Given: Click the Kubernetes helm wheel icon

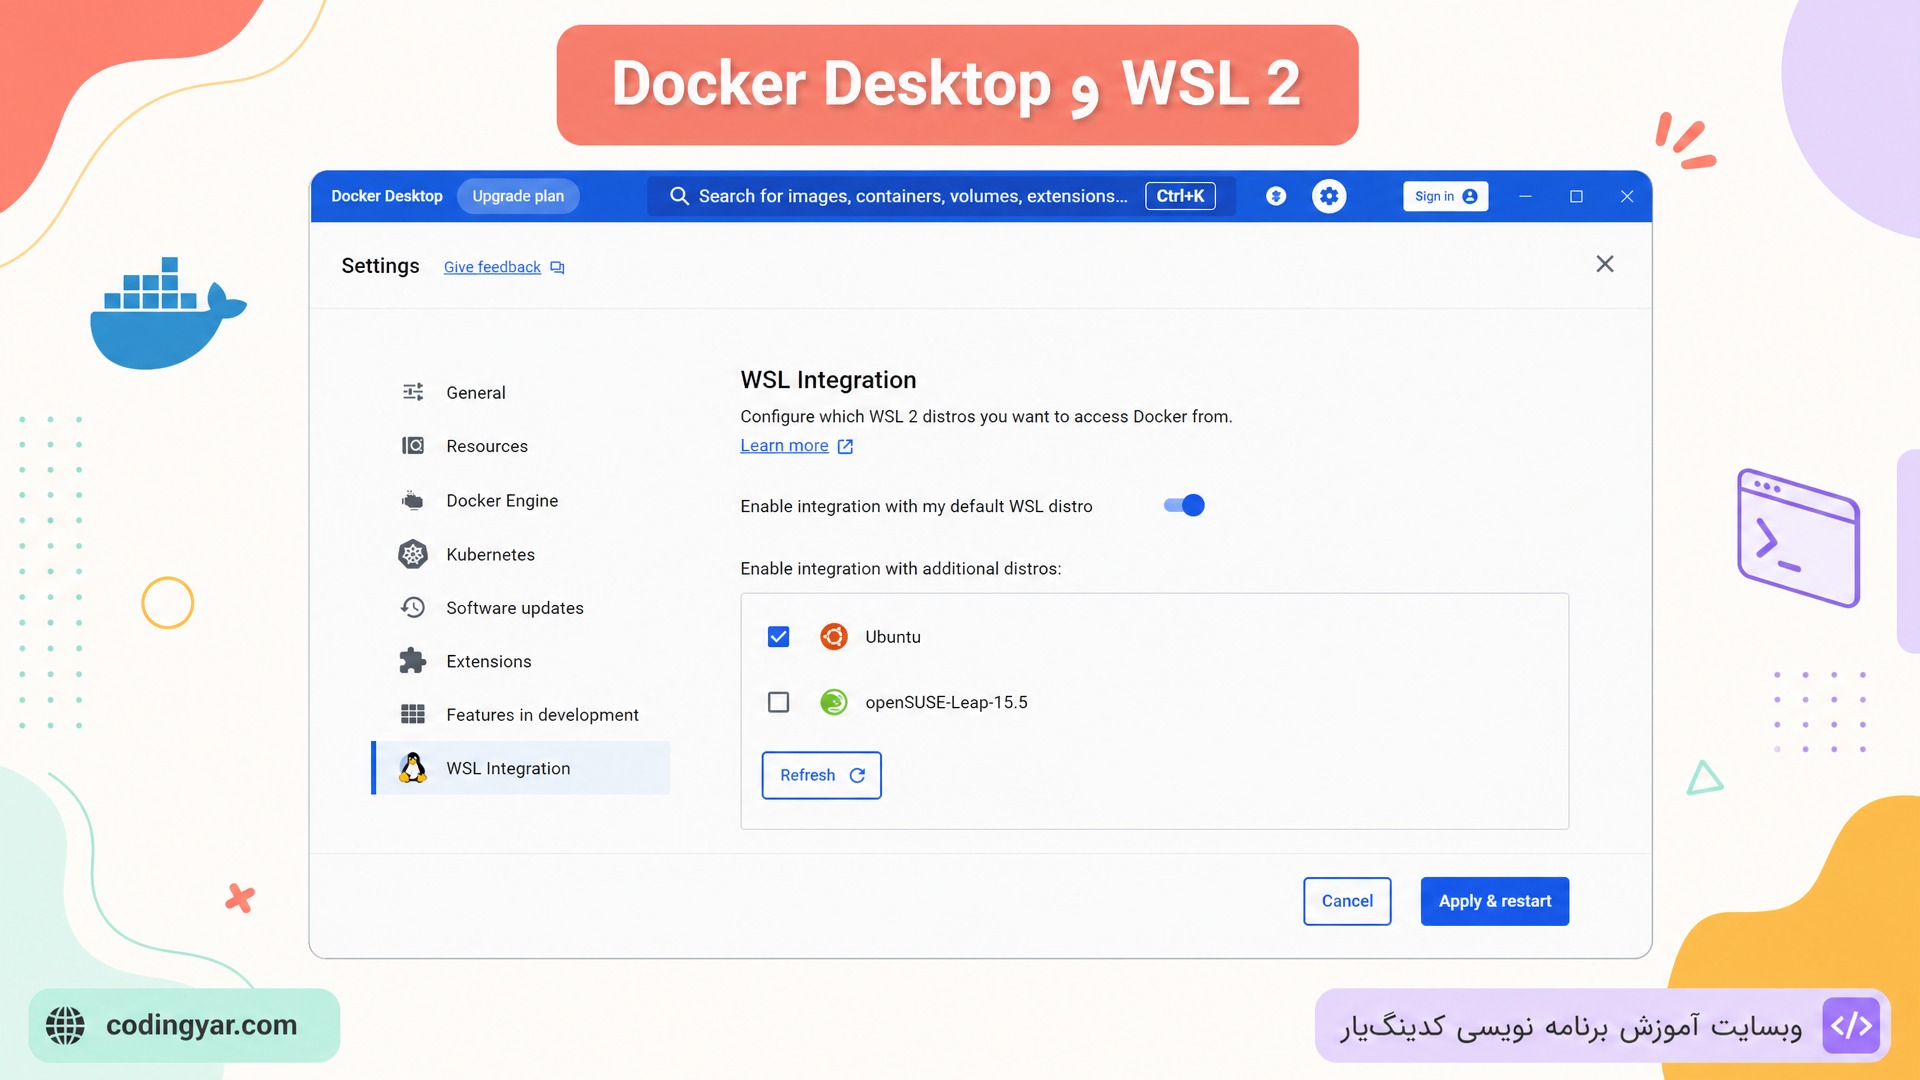Looking at the screenshot, I should pos(413,554).
